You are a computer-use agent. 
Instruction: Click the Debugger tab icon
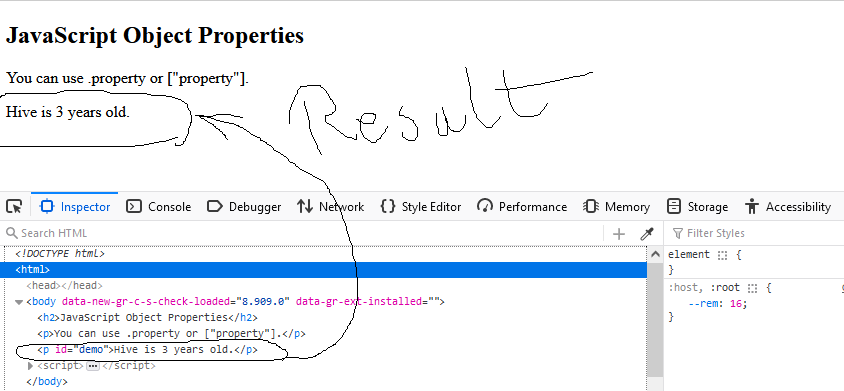[x=215, y=206]
